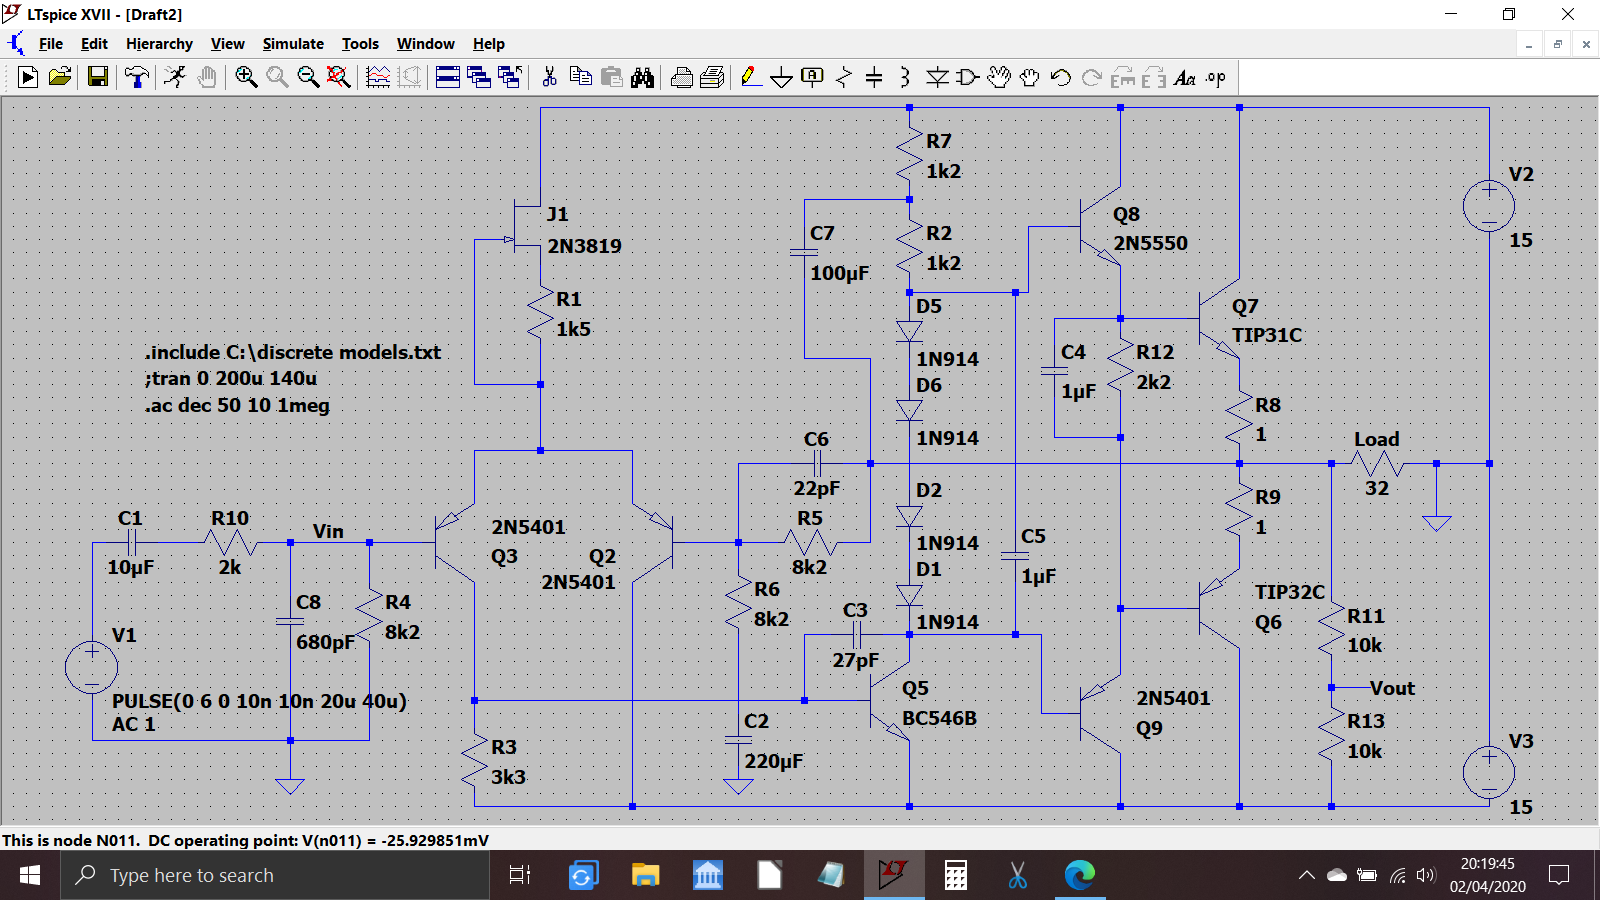Open the Hierarchy menu
This screenshot has width=1600, height=900.
coord(159,44)
